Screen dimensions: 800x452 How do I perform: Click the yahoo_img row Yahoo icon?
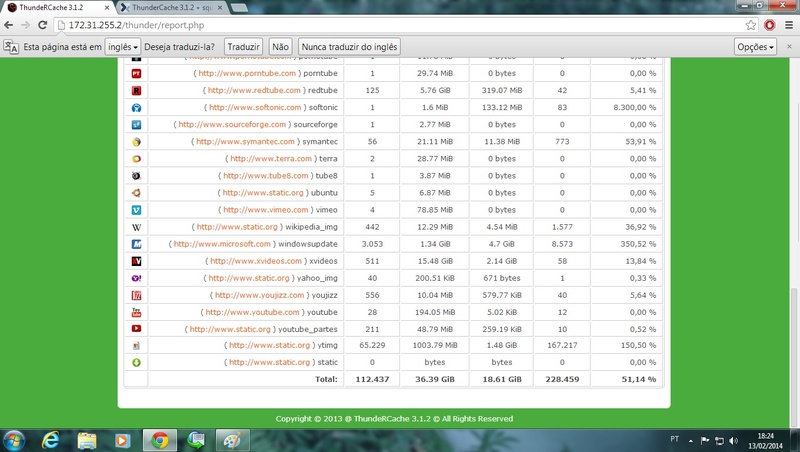[x=136, y=279]
